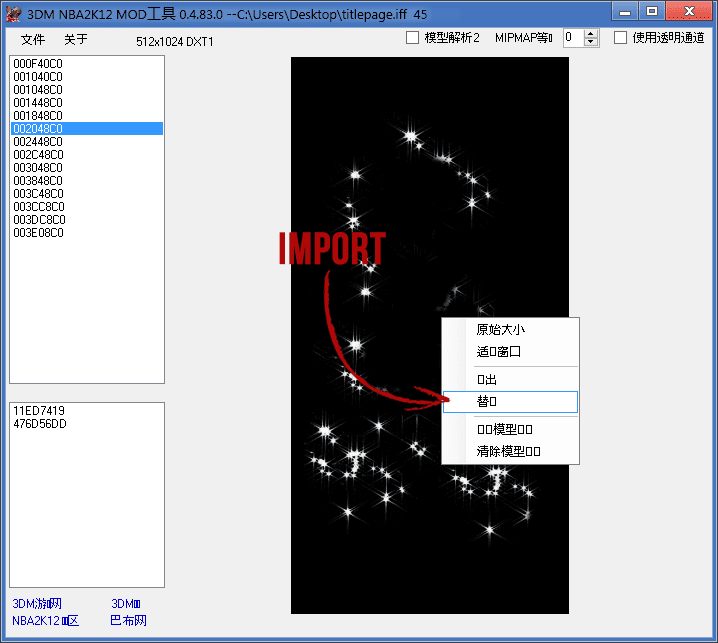This screenshot has height=643, width=718.
Task: Increase MIPMAP level with up arrow
Action: point(591,33)
